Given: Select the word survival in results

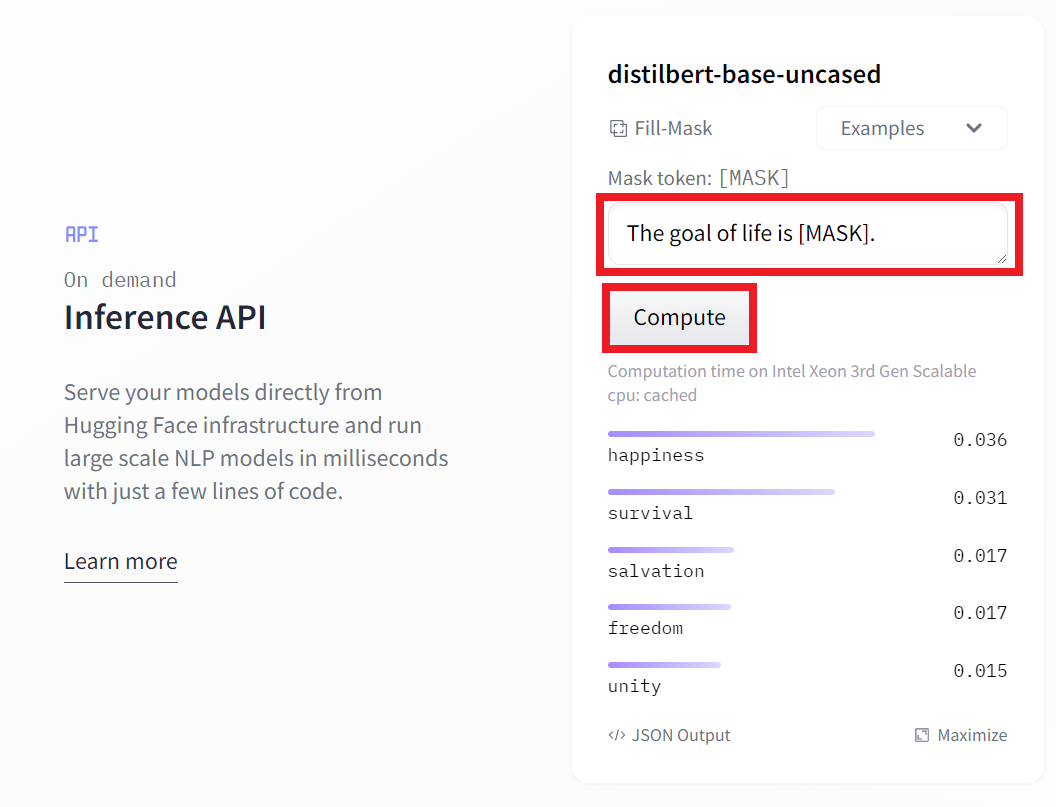Looking at the screenshot, I should coord(650,513).
